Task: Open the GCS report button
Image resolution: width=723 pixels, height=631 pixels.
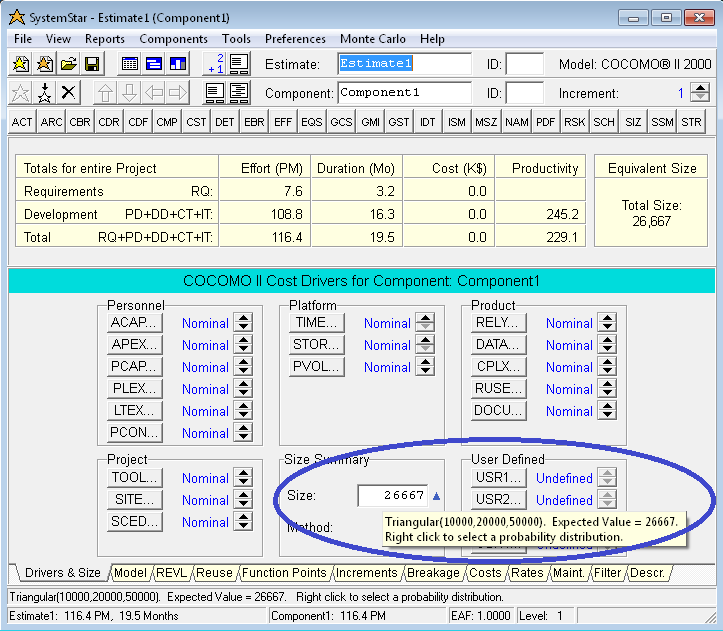Action: click(x=341, y=122)
